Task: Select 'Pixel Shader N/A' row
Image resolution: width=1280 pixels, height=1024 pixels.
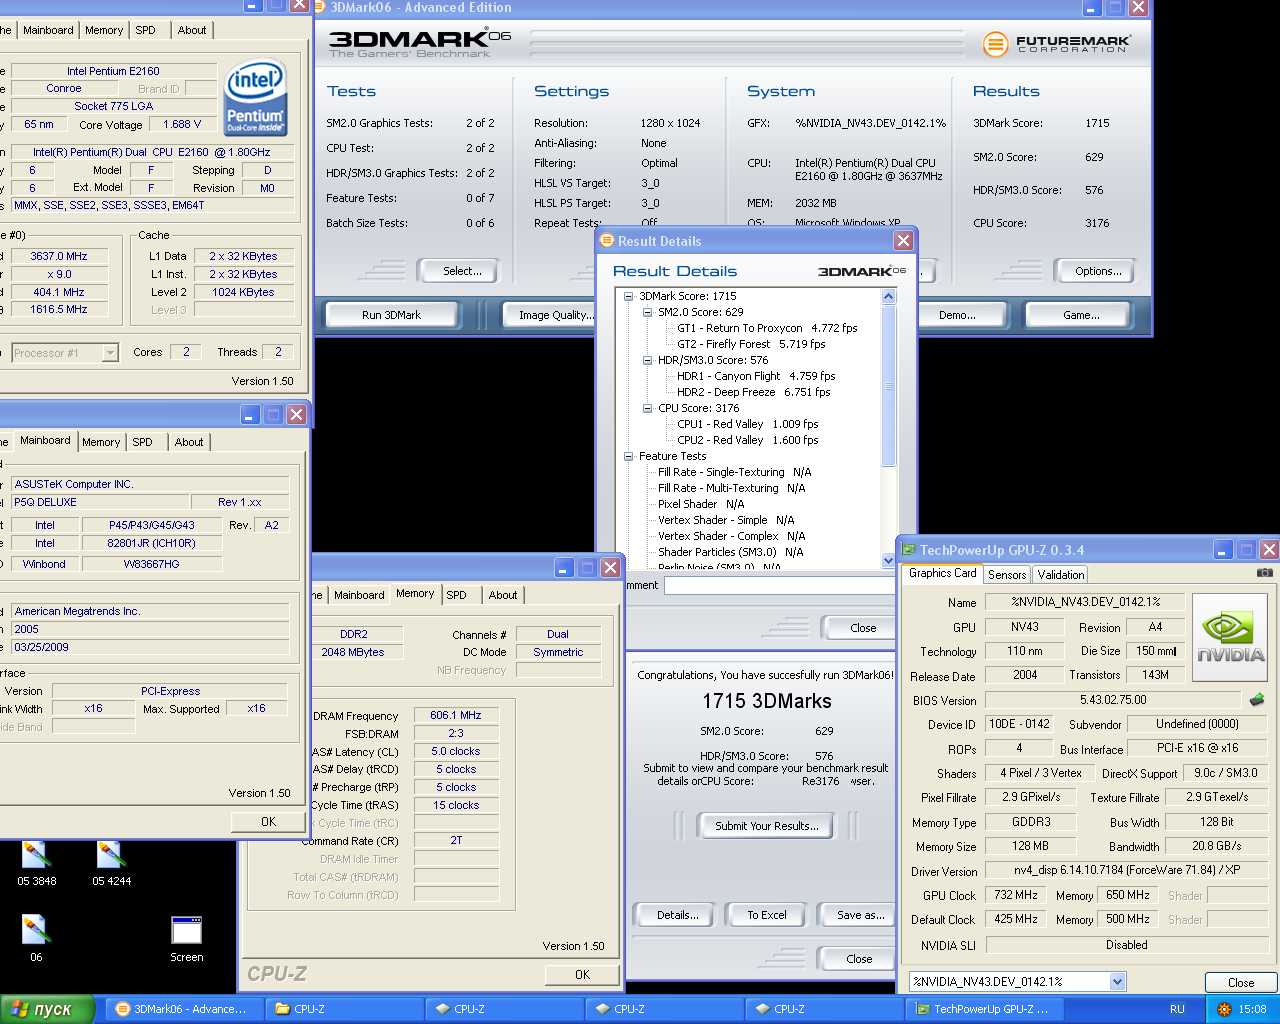Action: [x=701, y=504]
